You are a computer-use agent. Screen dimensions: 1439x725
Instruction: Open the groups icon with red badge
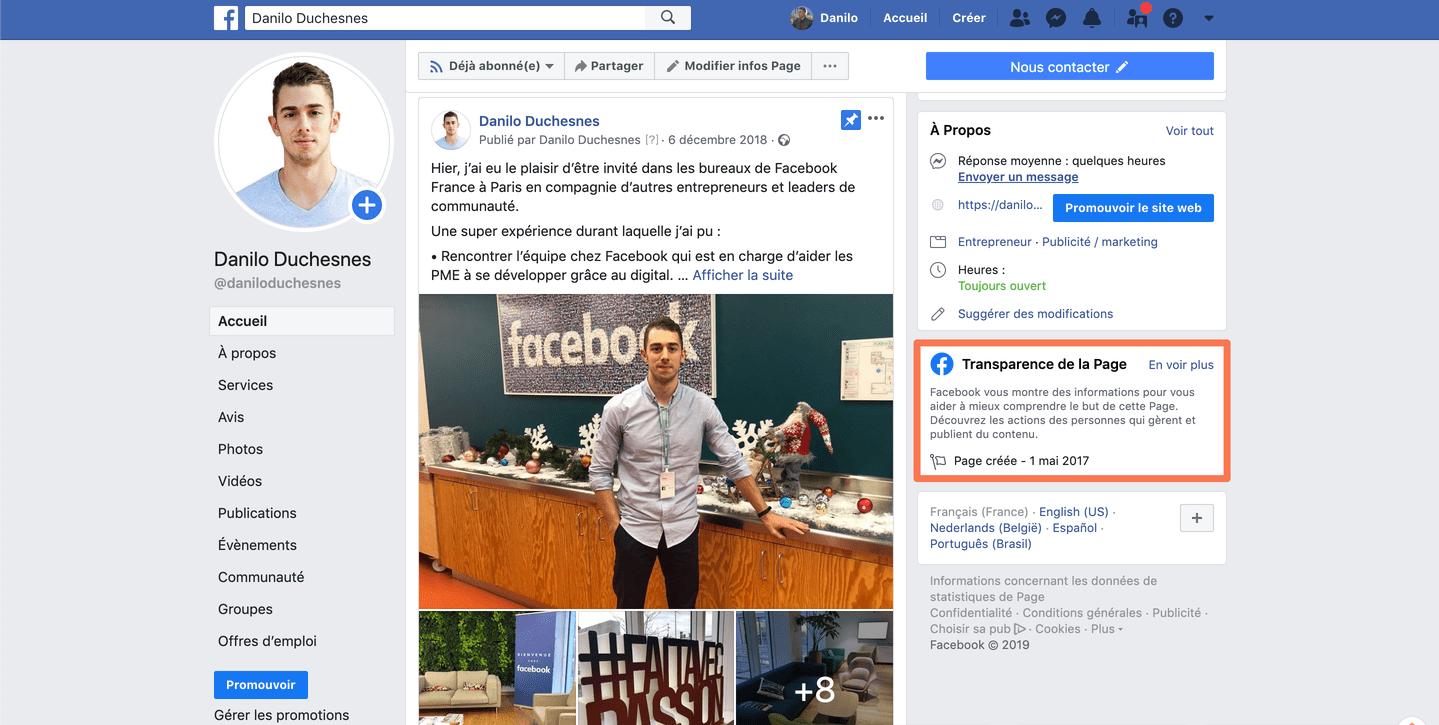1137,17
